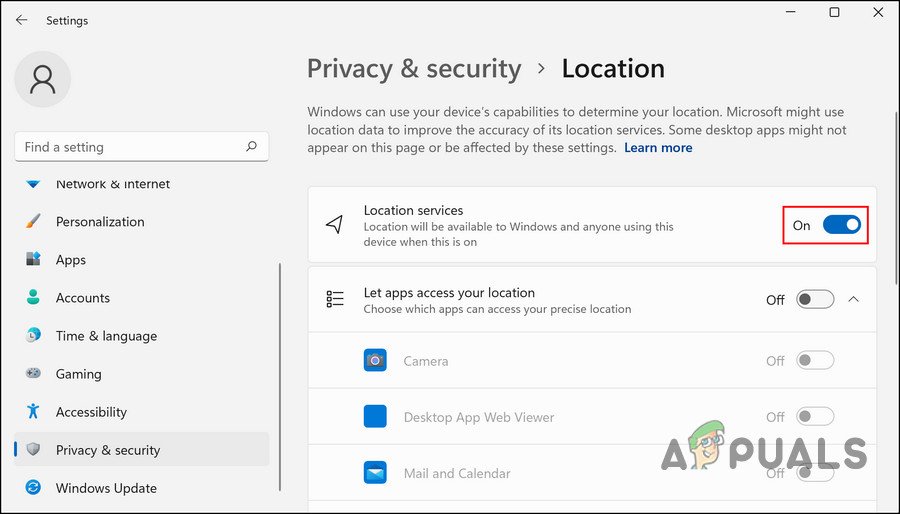900x514 pixels.
Task: Select Windows Update in sidebar
Action: 142,488
